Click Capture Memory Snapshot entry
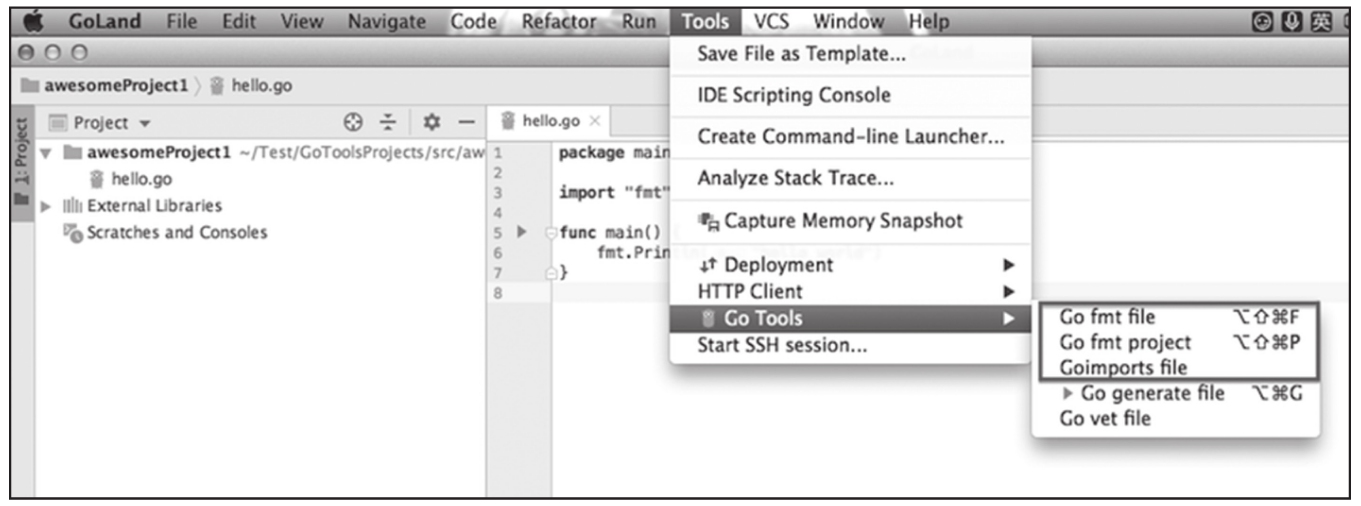This screenshot has width=1361, height=506. pyautogui.click(x=842, y=221)
